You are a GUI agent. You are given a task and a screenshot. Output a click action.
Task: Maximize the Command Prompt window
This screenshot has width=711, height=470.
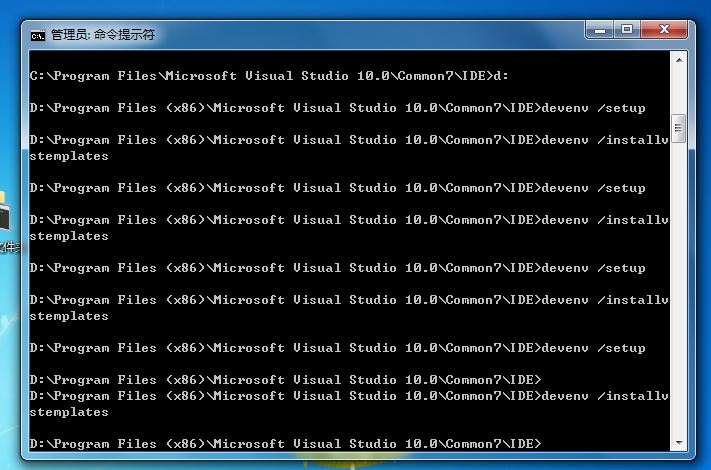(628, 30)
